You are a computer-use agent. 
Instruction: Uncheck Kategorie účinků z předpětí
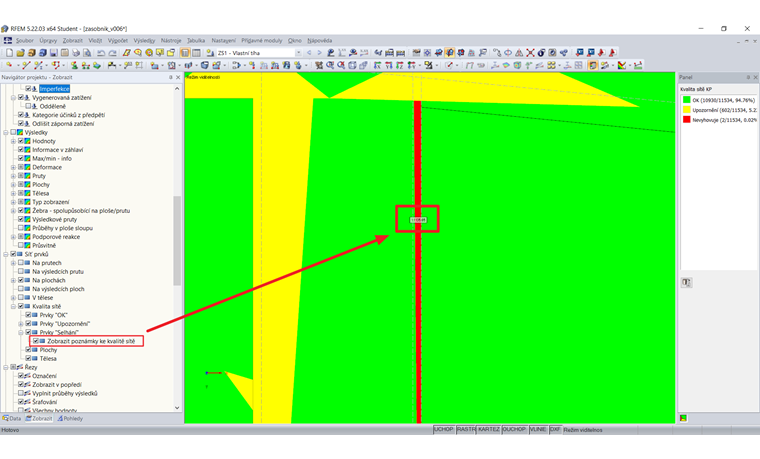[21, 115]
